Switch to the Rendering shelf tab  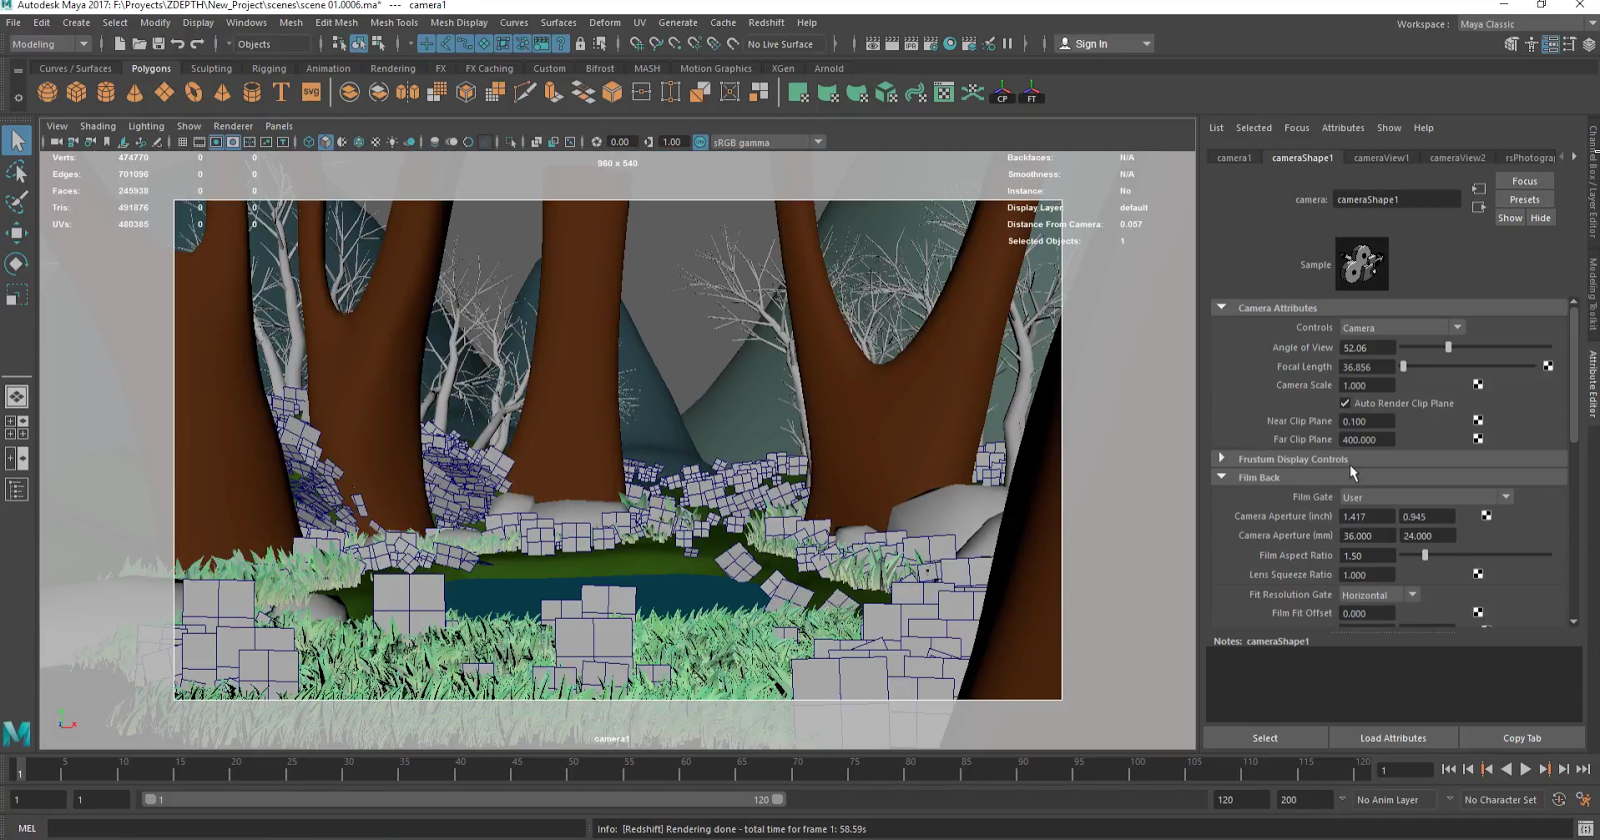point(392,69)
